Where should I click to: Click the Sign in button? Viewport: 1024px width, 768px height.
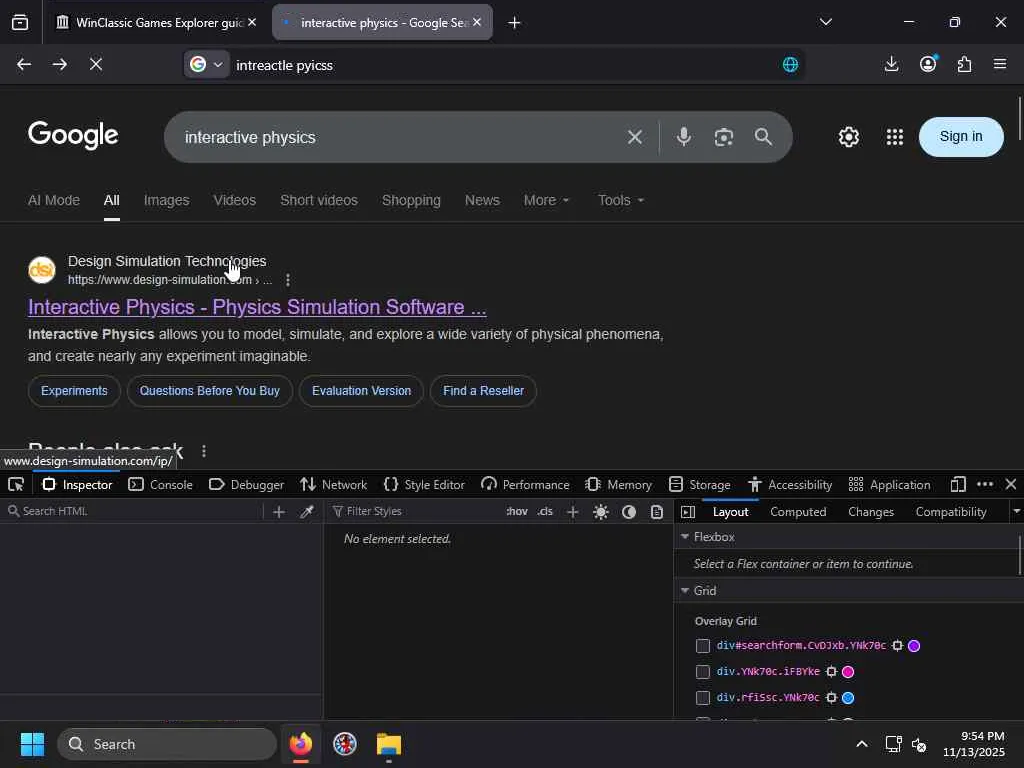961,136
